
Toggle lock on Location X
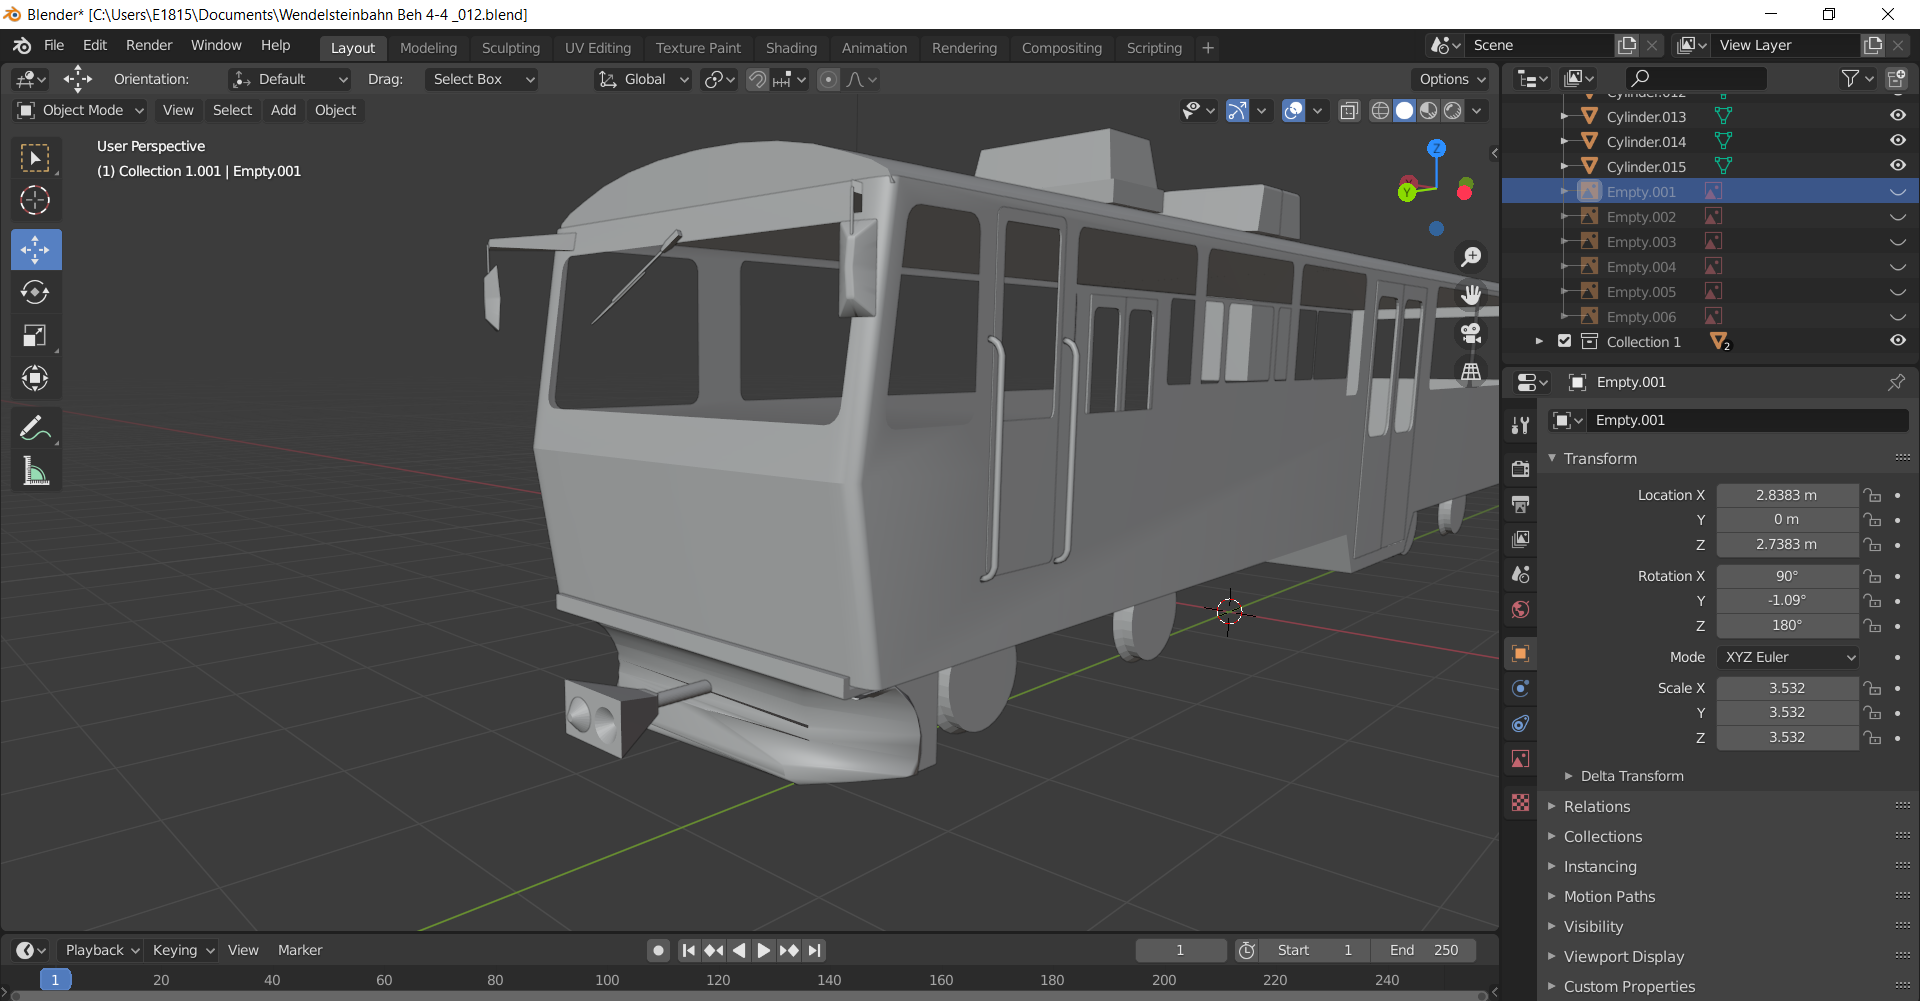[x=1872, y=495]
